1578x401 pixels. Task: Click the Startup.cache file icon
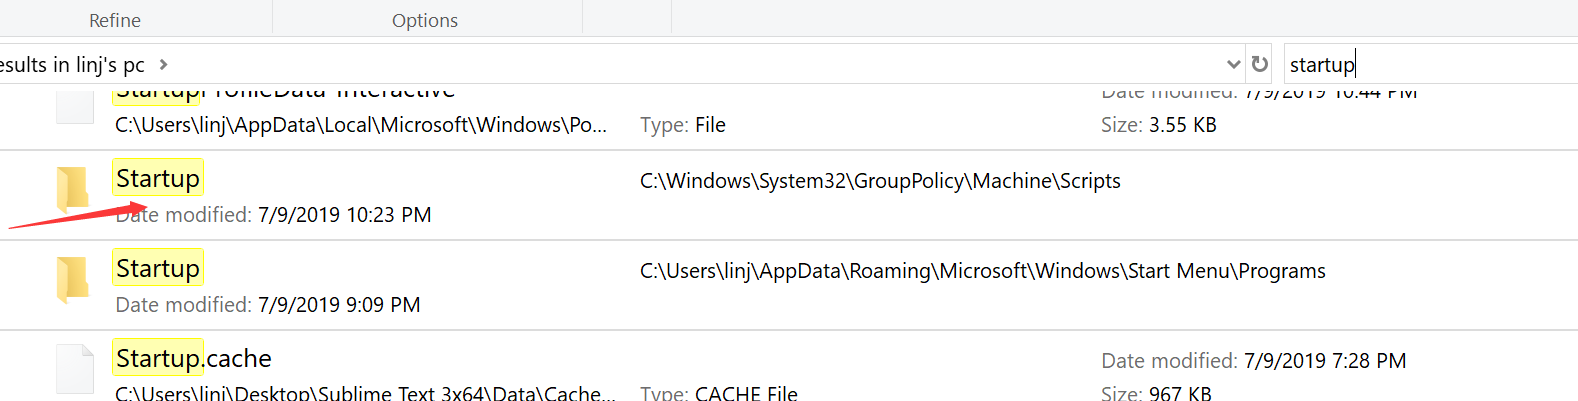(x=75, y=367)
